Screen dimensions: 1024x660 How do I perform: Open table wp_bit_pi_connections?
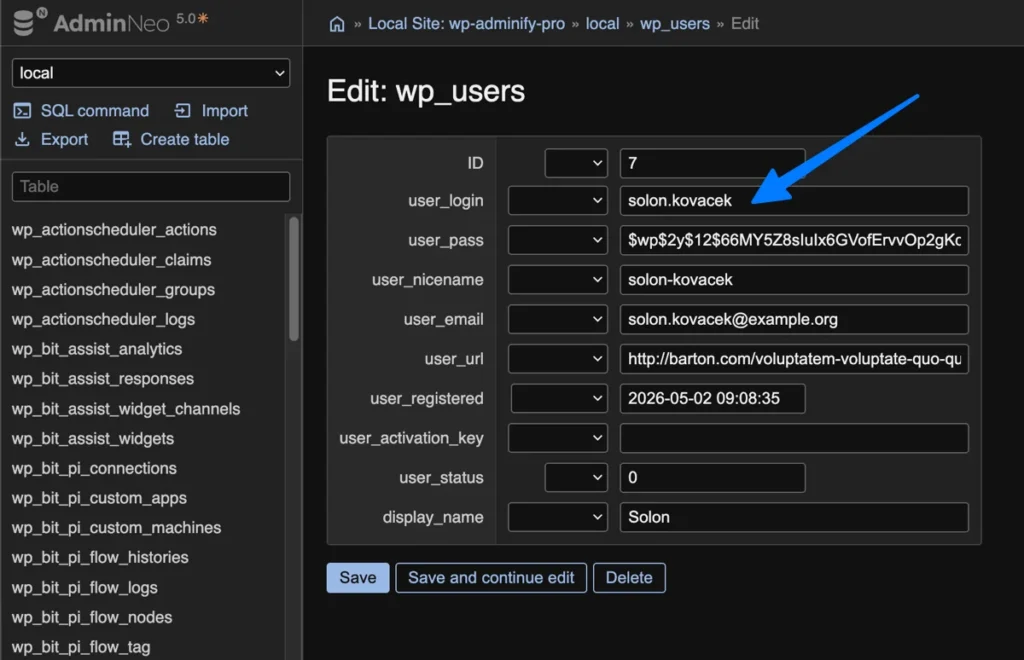pyautogui.click(x=94, y=469)
